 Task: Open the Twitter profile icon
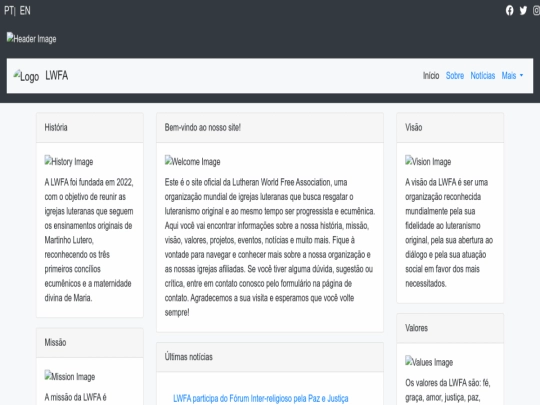click(523, 11)
